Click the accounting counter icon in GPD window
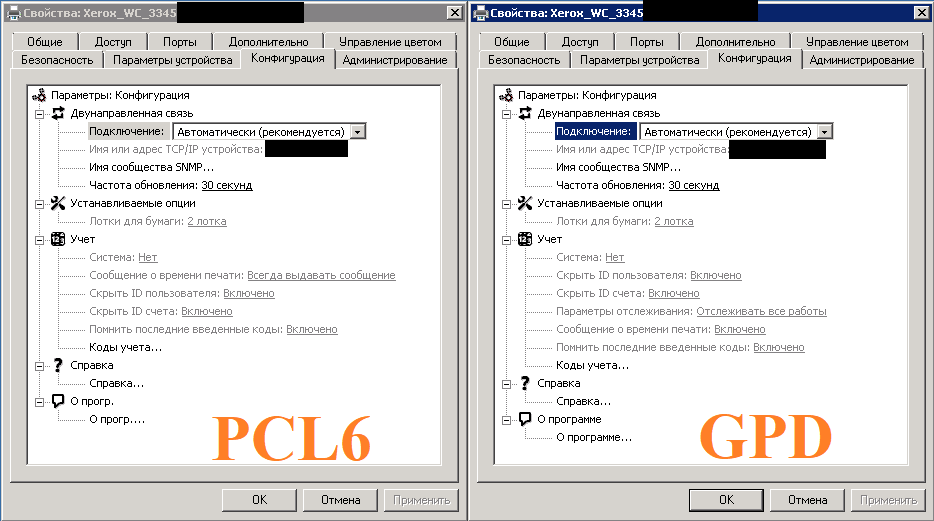Screen dimensions: 934x521 click(x=525, y=239)
